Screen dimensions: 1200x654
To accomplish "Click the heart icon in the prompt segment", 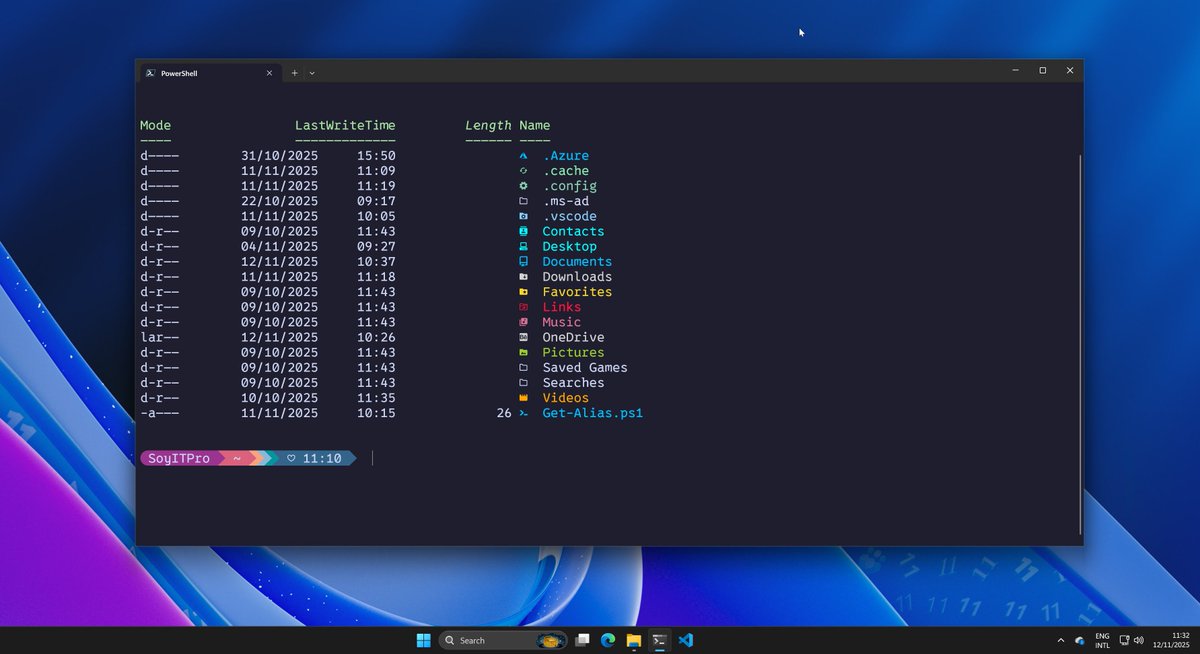I will (290, 458).
